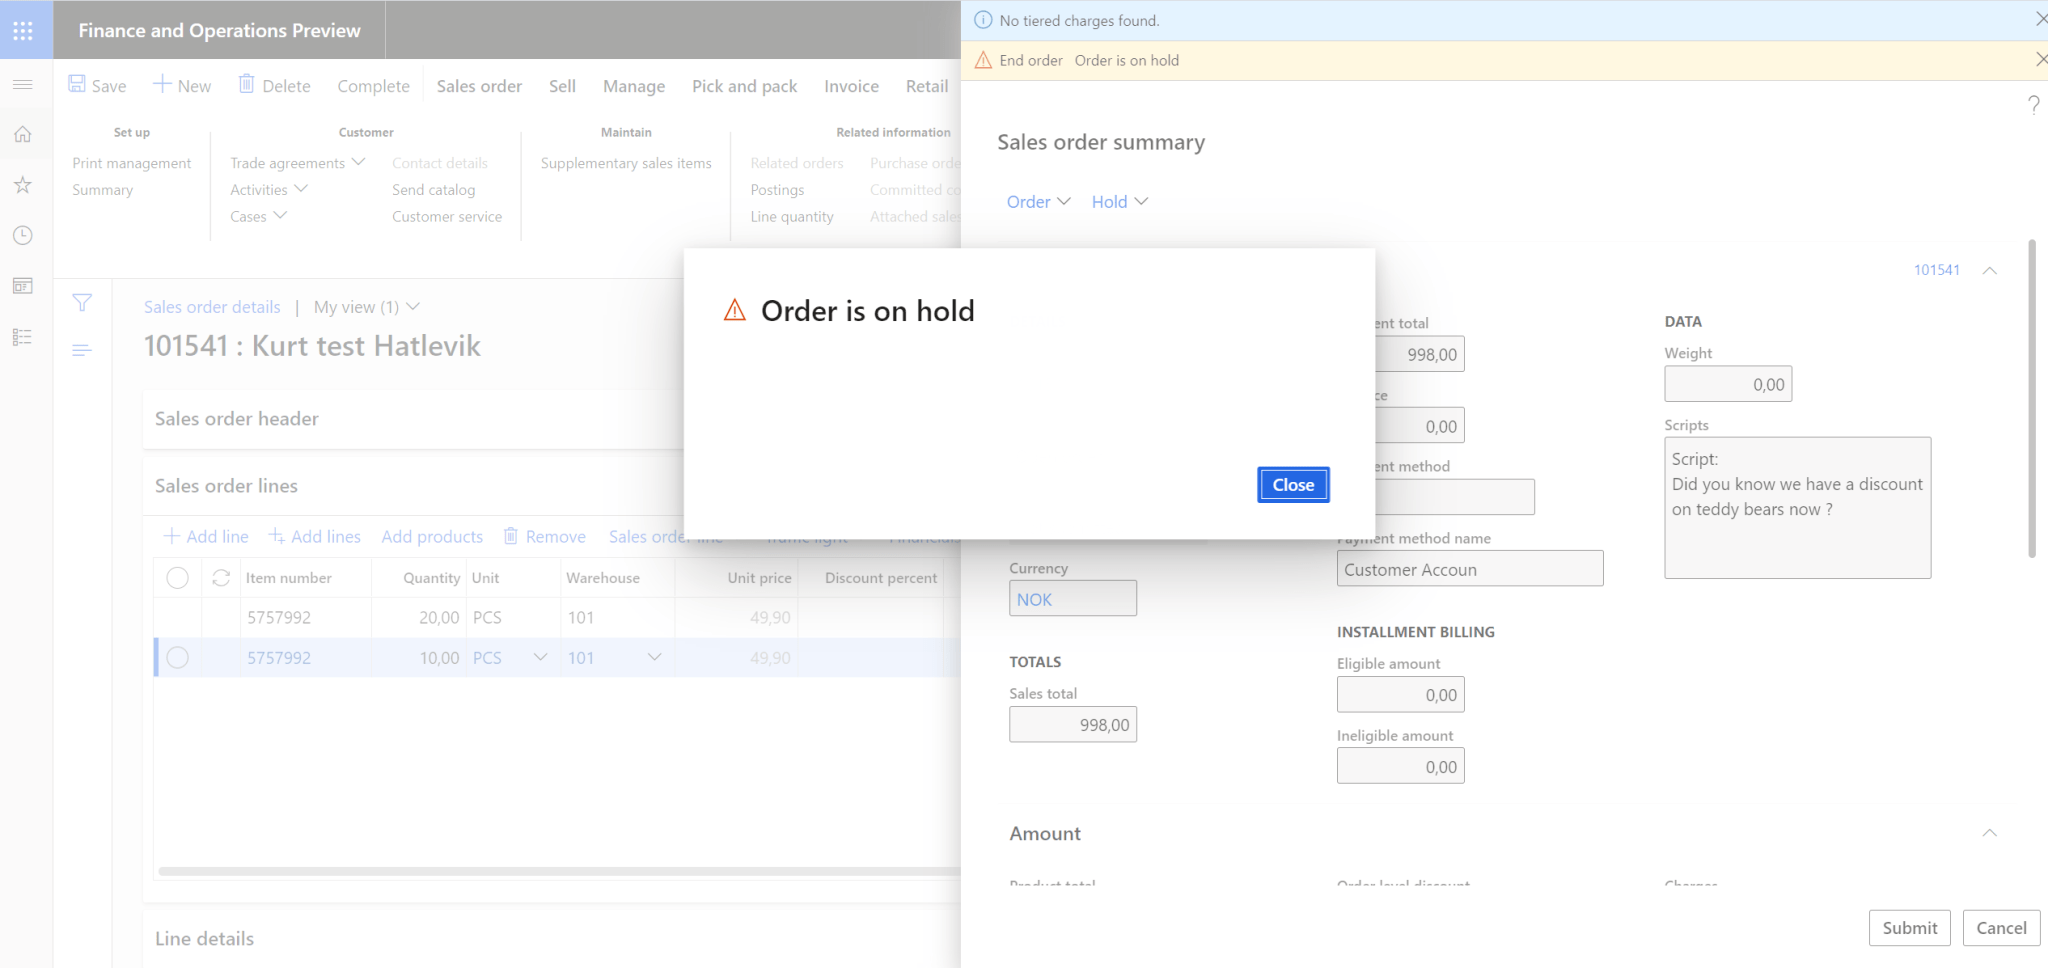Close the Order is on hold dialog
This screenshot has height=968, width=2048.
(x=1292, y=485)
